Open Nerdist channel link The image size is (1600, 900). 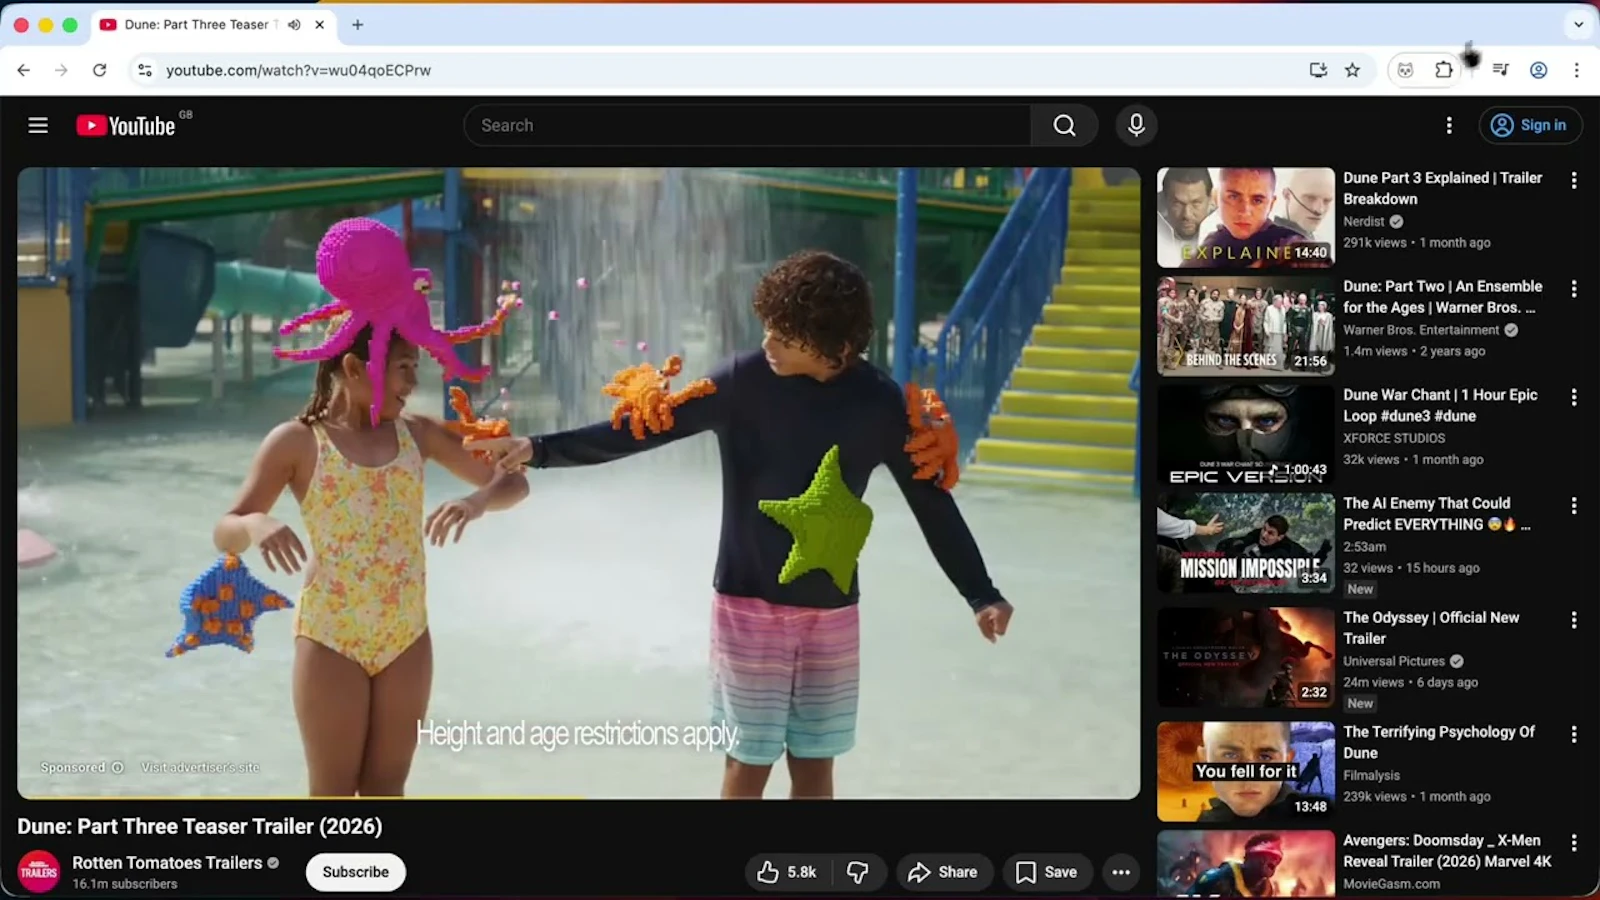point(1364,222)
